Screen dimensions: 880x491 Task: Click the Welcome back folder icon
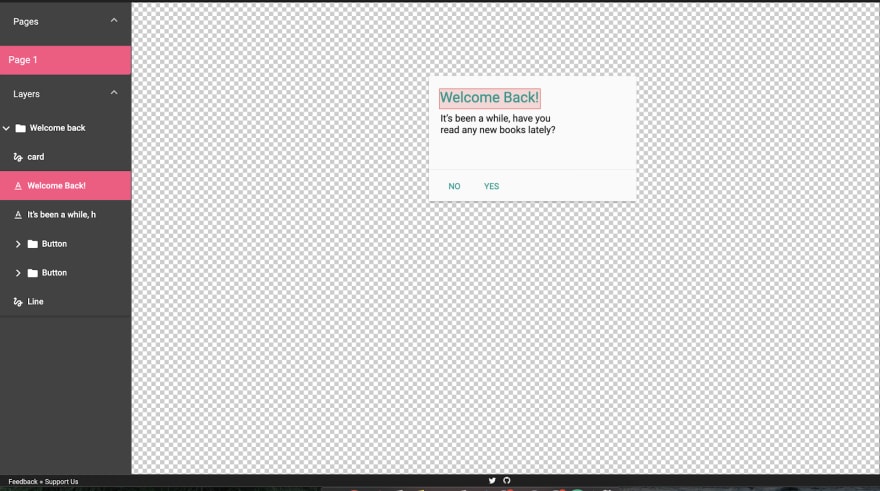(21, 128)
